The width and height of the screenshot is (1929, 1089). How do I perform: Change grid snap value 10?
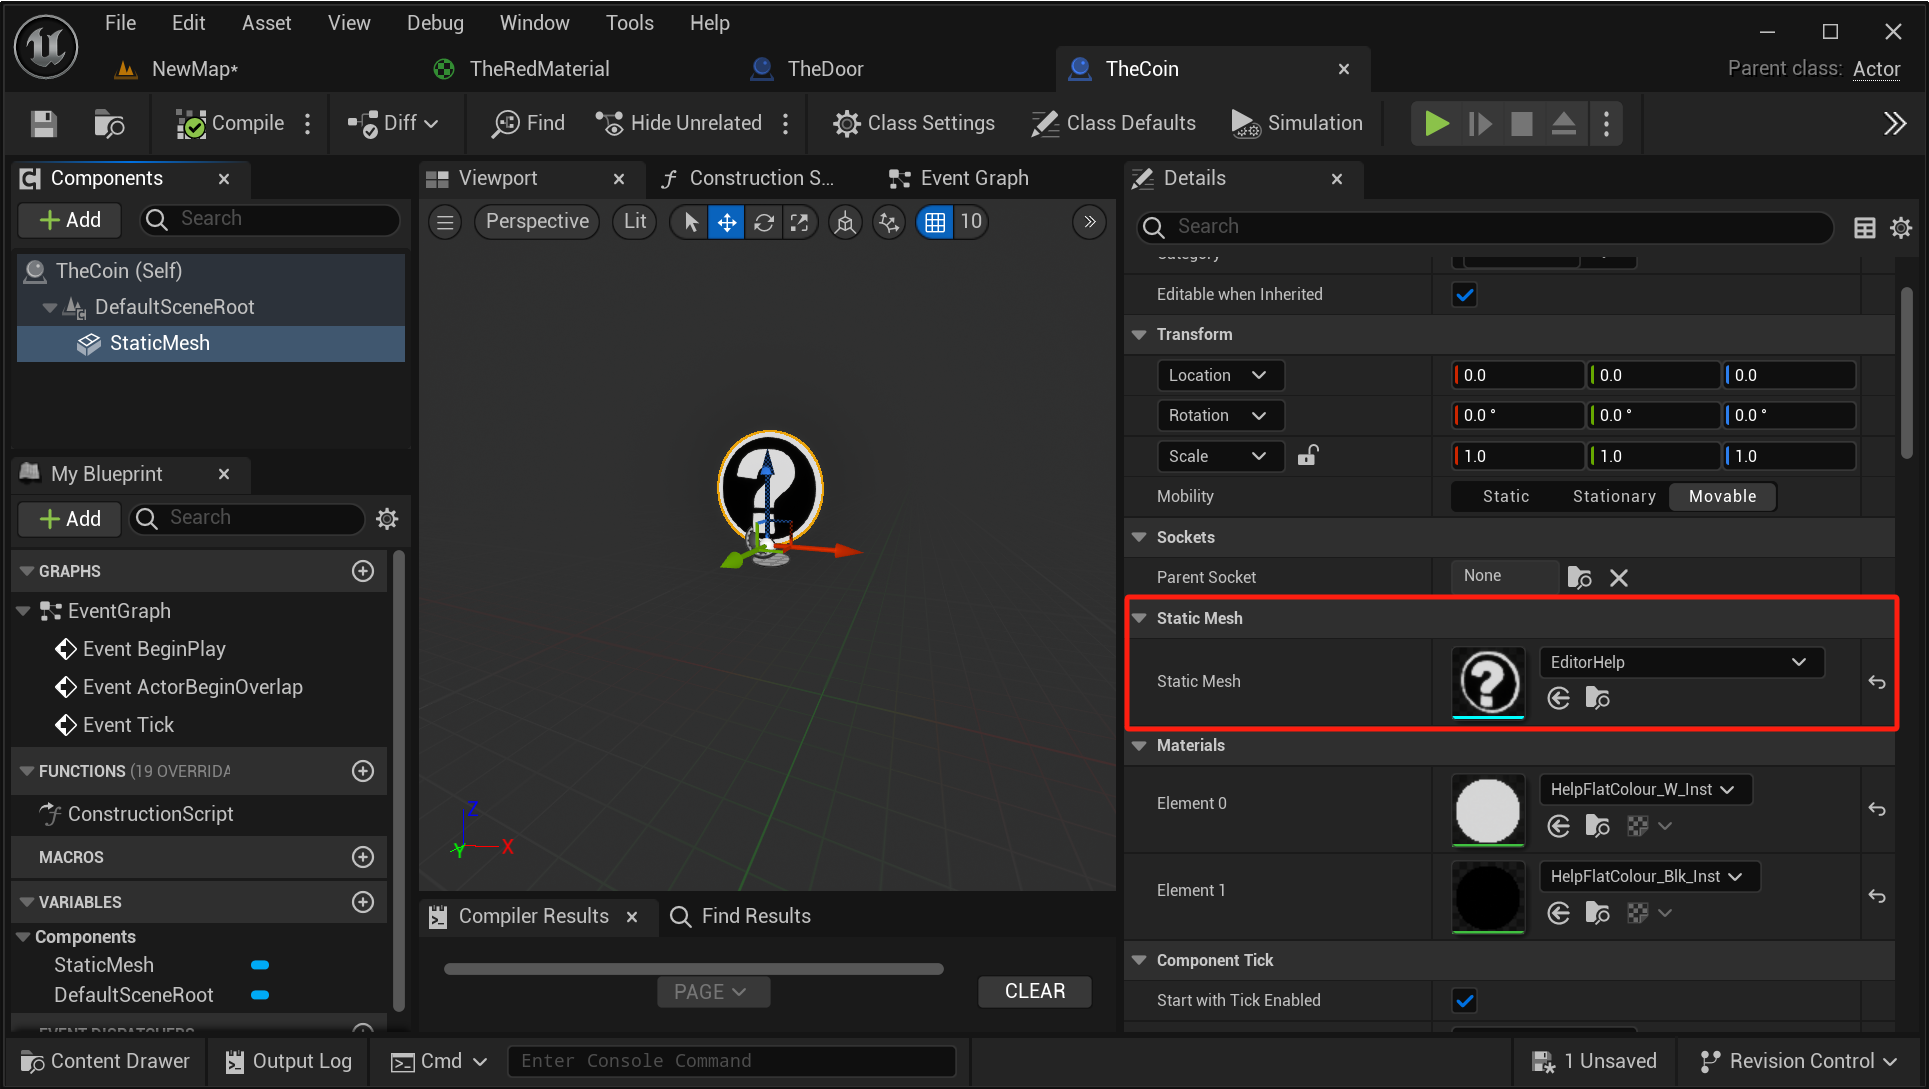pos(971,222)
